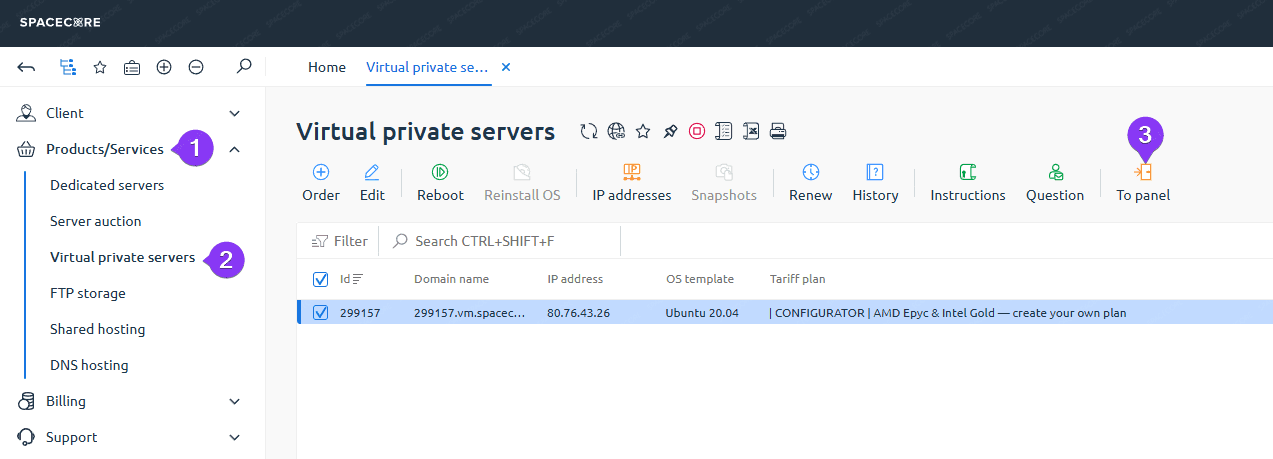The width and height of the screenshot is (1273, 459).
Task: Switch to the Home tab
Action: click(x=327, y=67)
